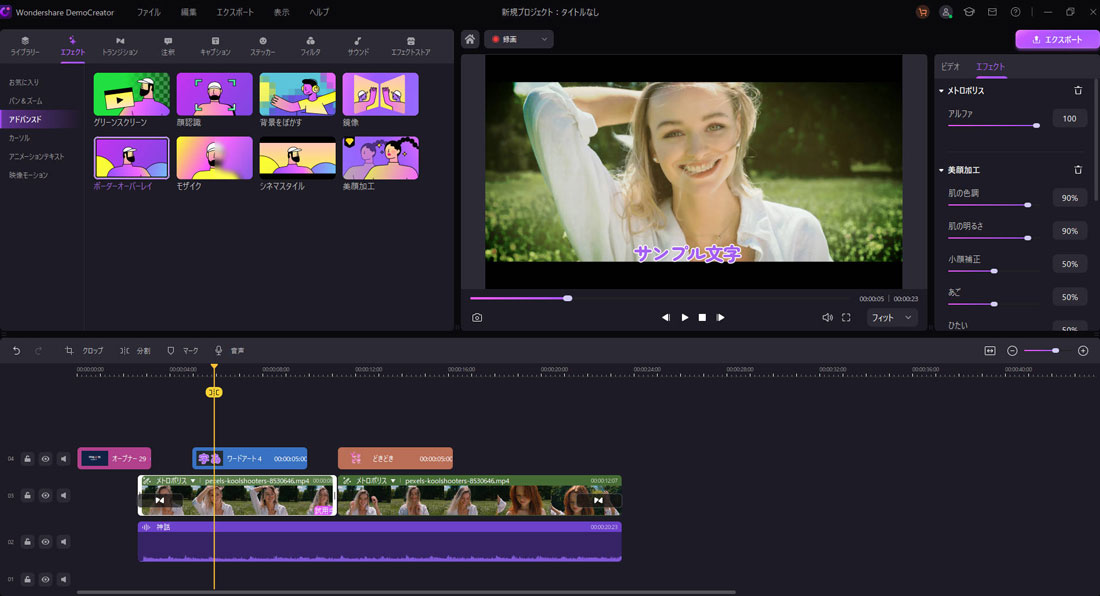Undo the last timeline action

pos(16,351)
